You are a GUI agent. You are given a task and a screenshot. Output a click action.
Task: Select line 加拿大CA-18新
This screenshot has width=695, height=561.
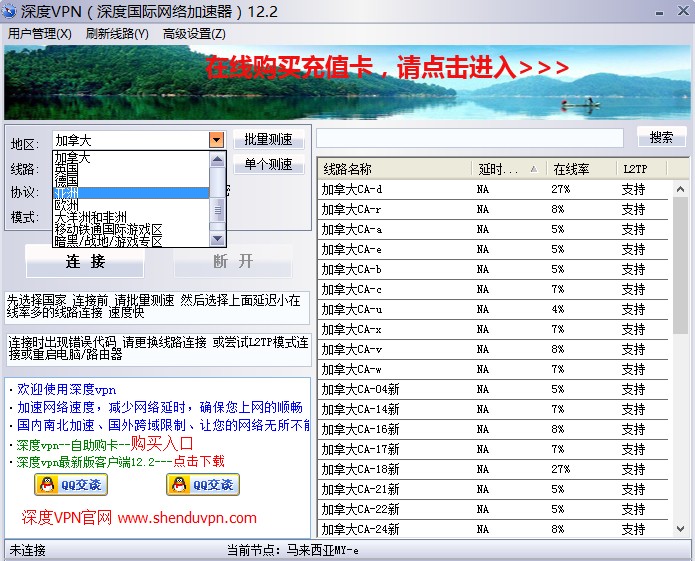[x=493, y=469]
